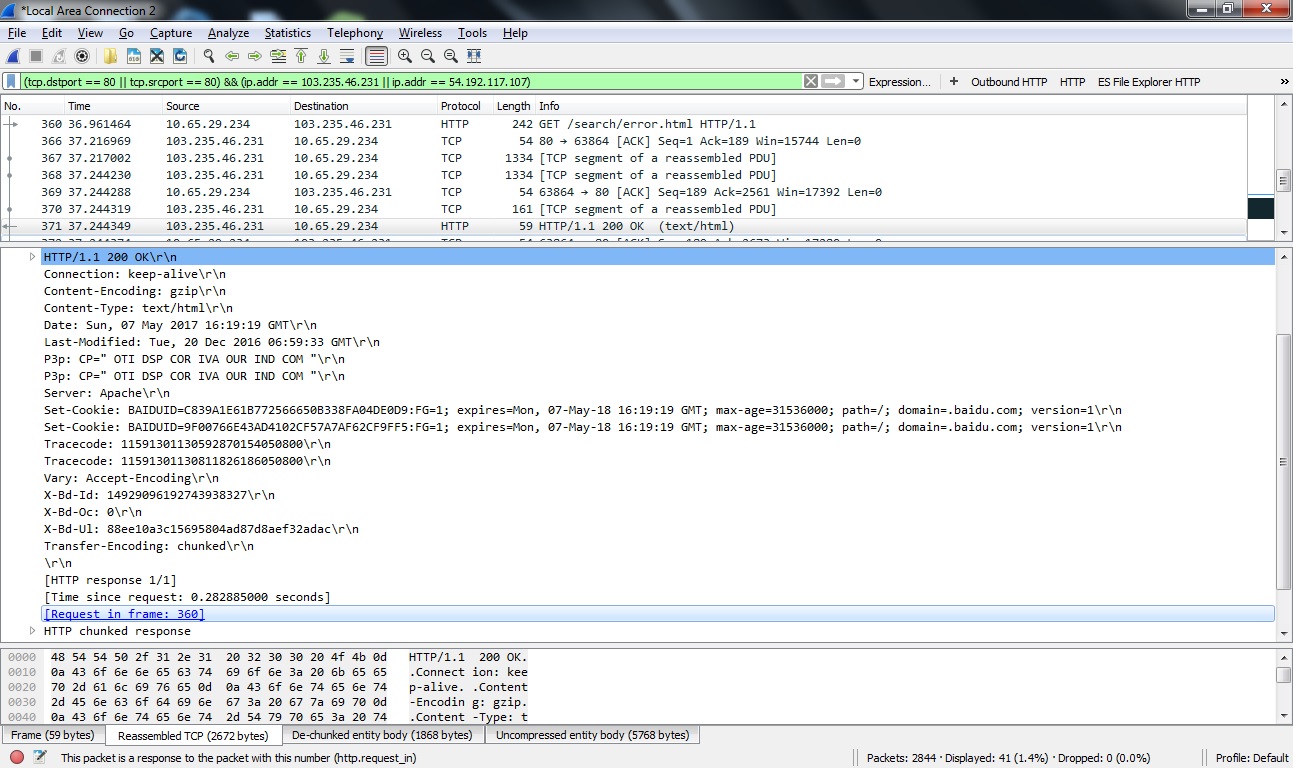Click the Find Packet magnifier icon

click(209, 56)
